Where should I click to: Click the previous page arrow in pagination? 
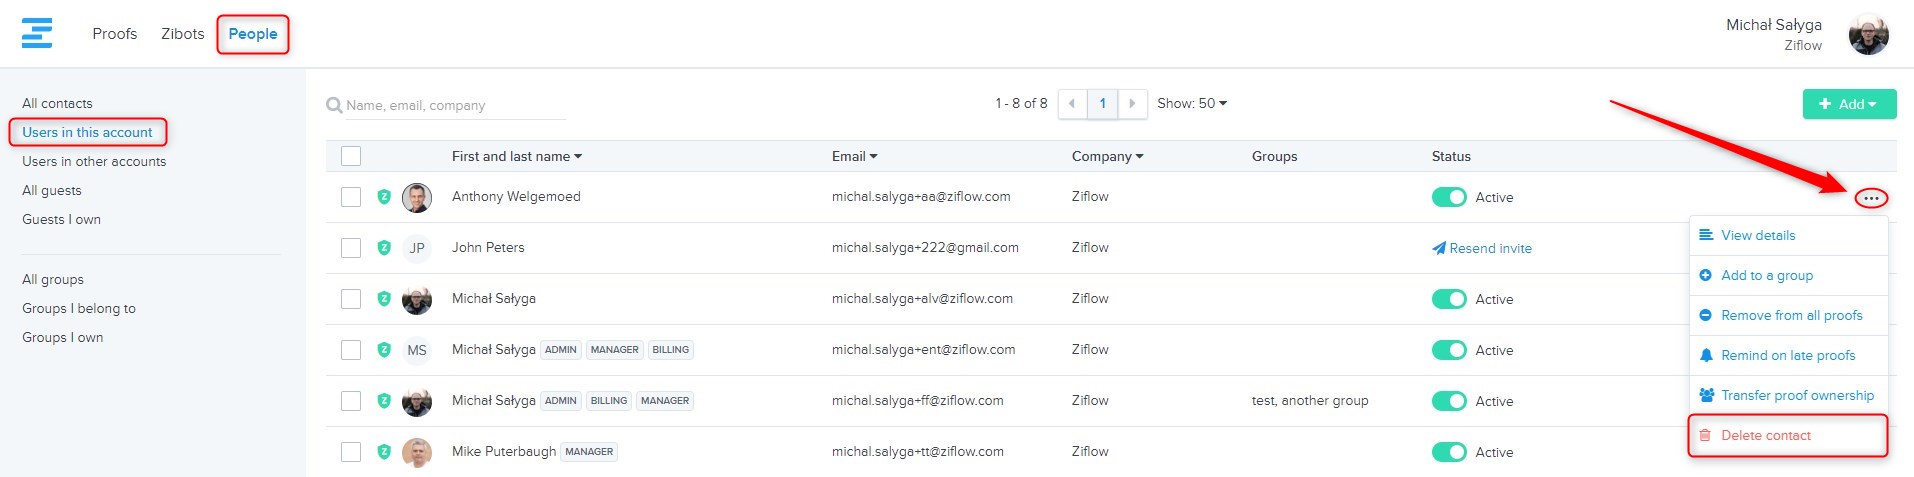point(1072,104)
